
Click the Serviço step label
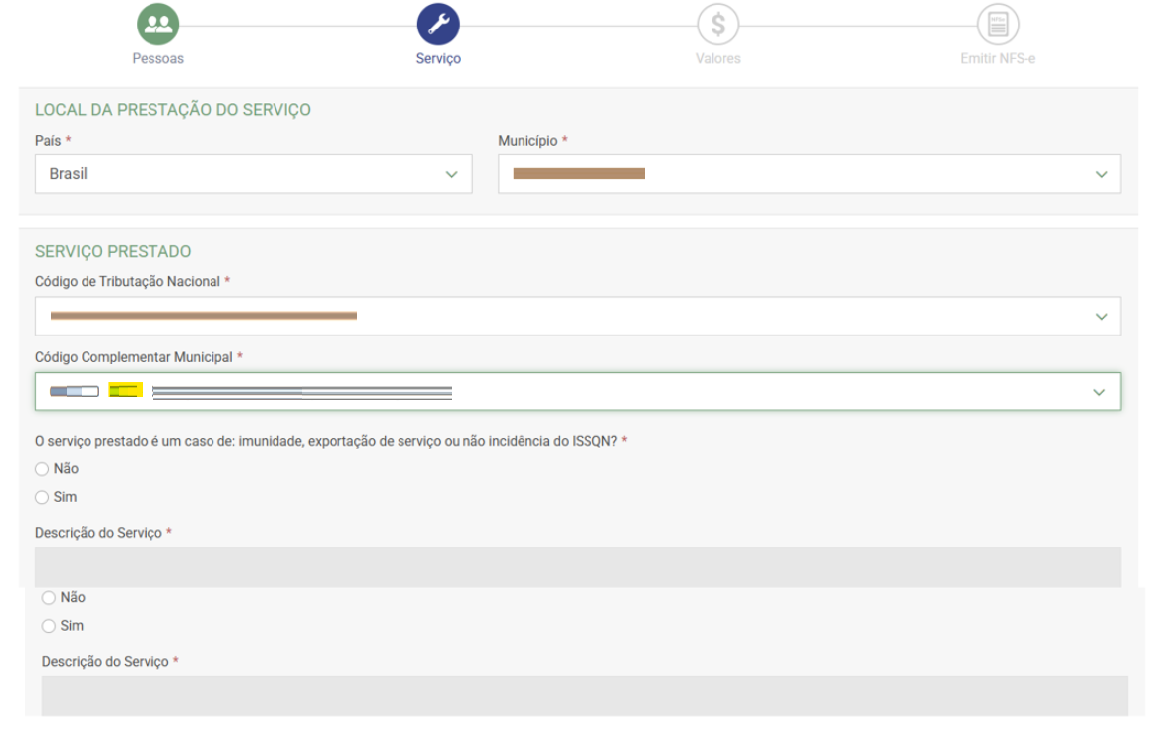[438, 59]
